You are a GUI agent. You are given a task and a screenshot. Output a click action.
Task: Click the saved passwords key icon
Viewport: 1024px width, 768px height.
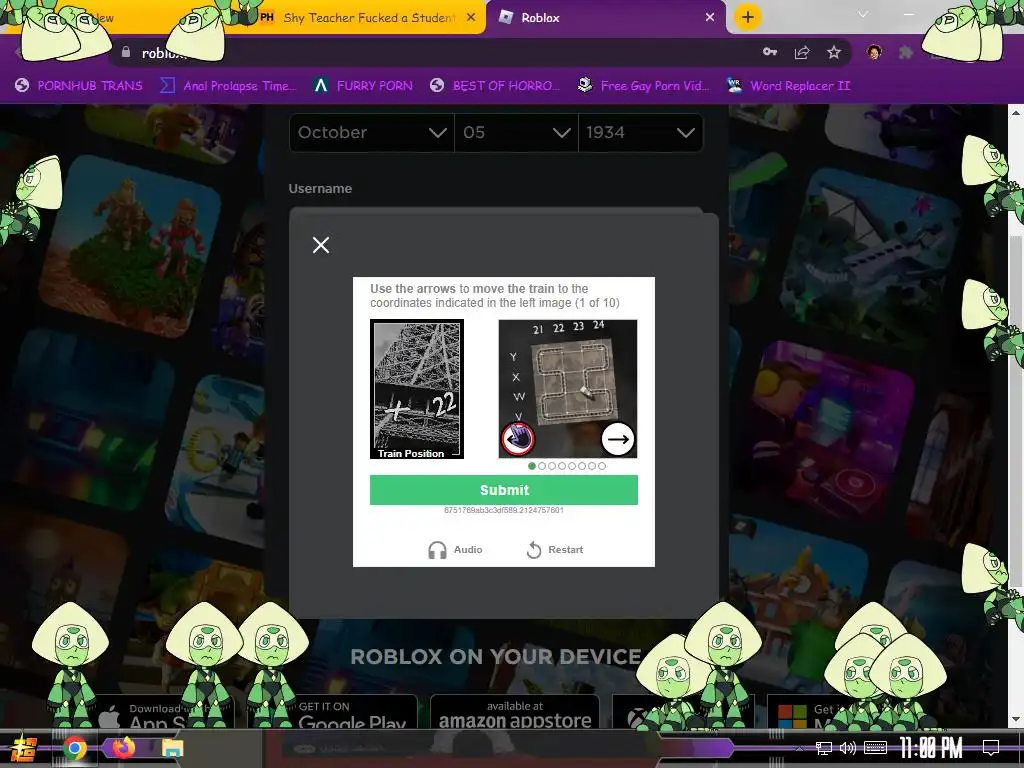tap(770, 52)
